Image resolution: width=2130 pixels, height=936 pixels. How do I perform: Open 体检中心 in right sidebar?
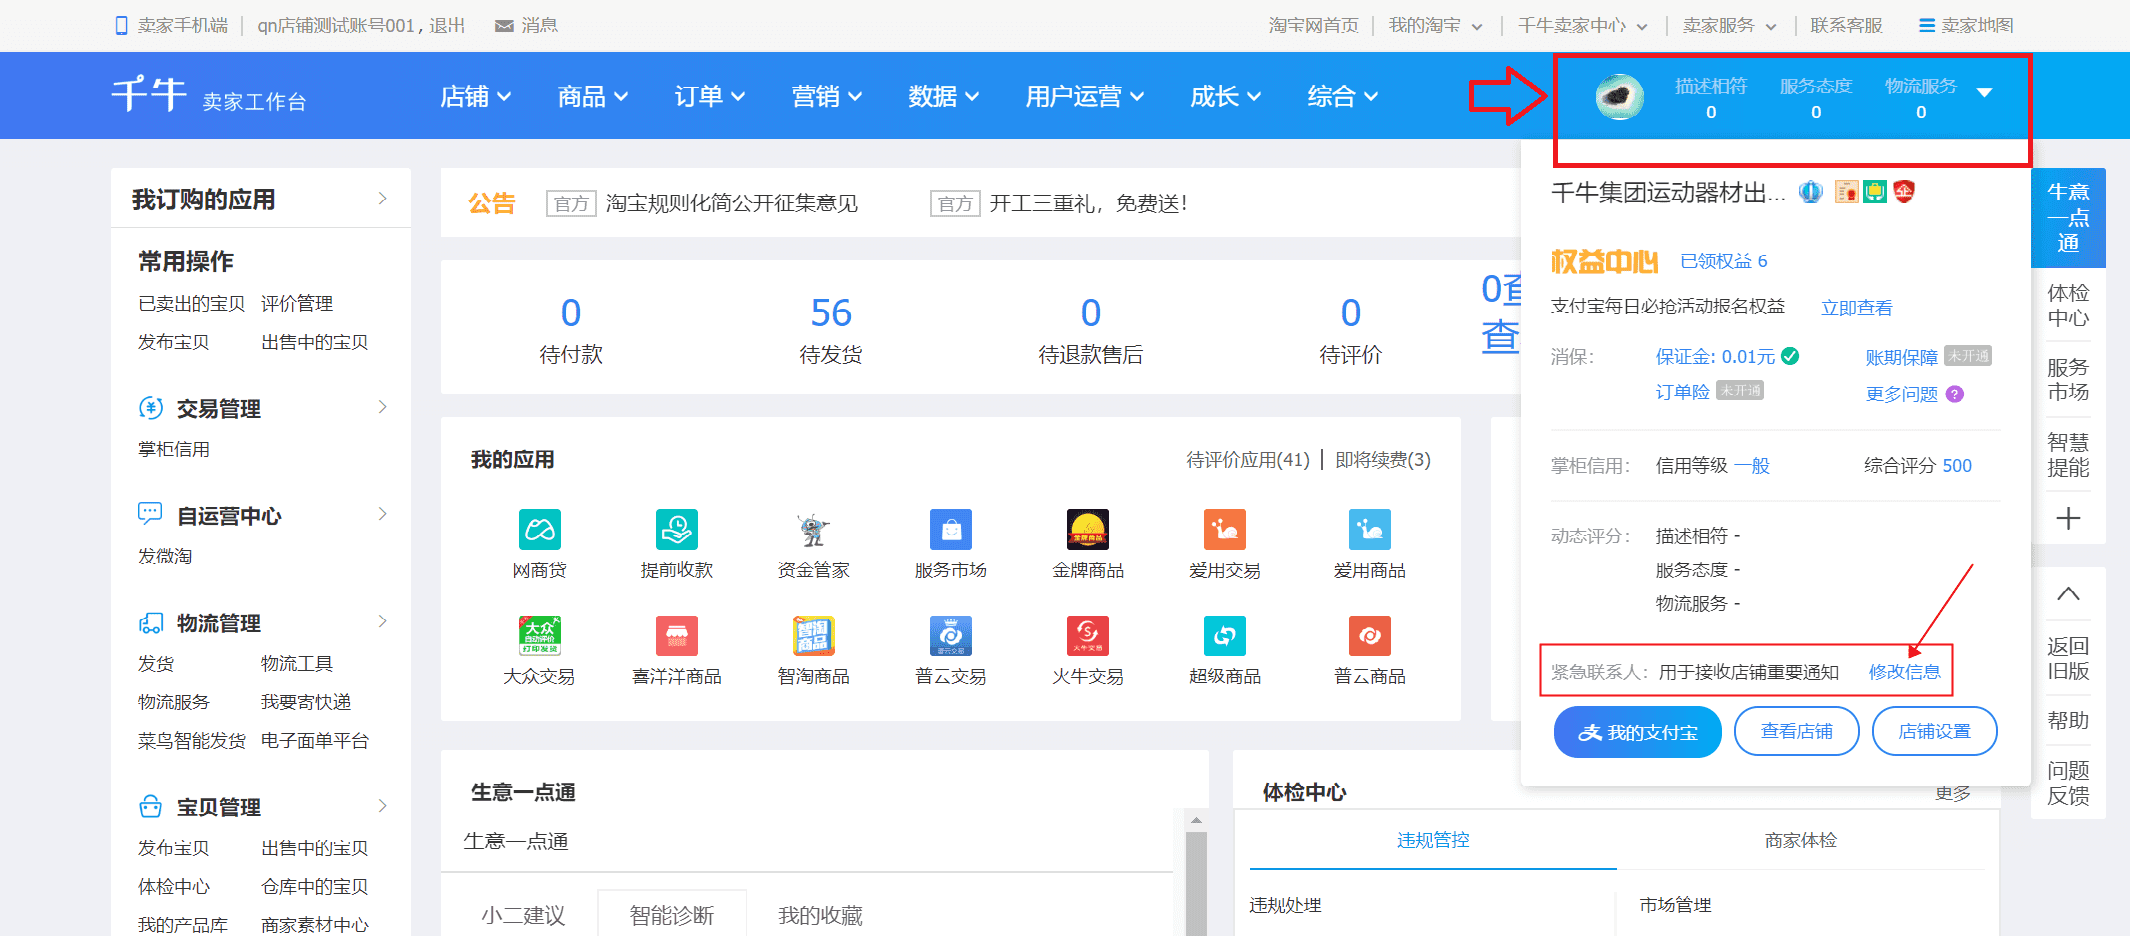pos(2068,305)
